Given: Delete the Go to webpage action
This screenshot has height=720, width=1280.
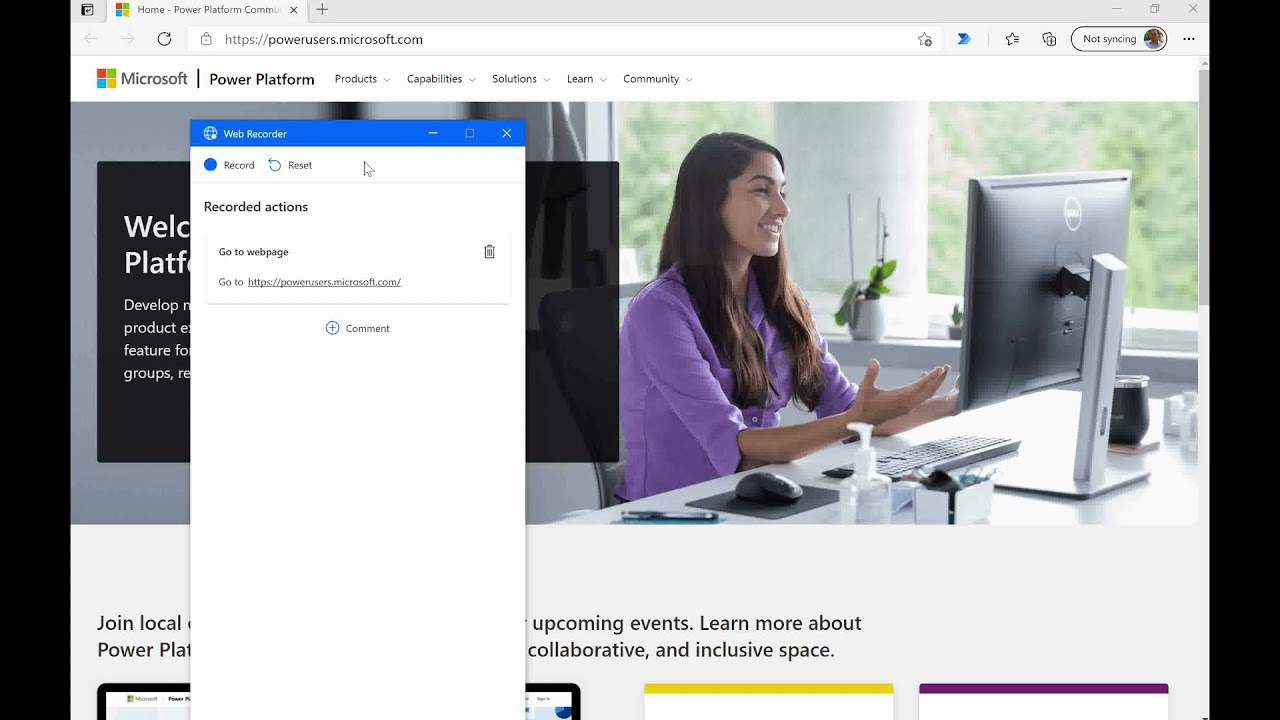Looking at the screenshot, I should (489, 252).
